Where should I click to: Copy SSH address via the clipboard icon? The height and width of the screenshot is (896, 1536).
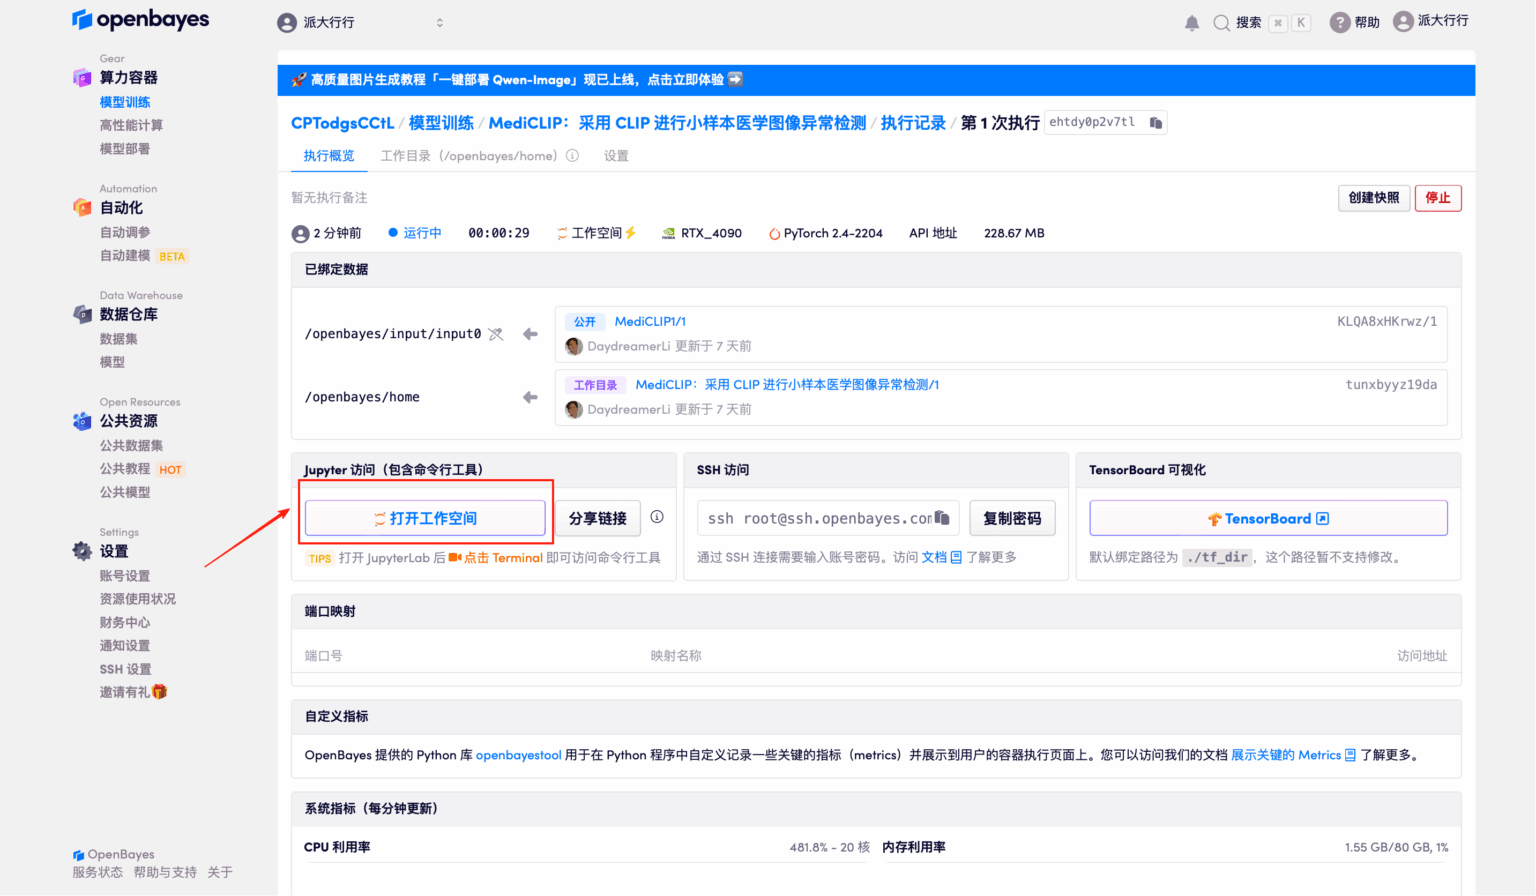(x=941, y=518)
